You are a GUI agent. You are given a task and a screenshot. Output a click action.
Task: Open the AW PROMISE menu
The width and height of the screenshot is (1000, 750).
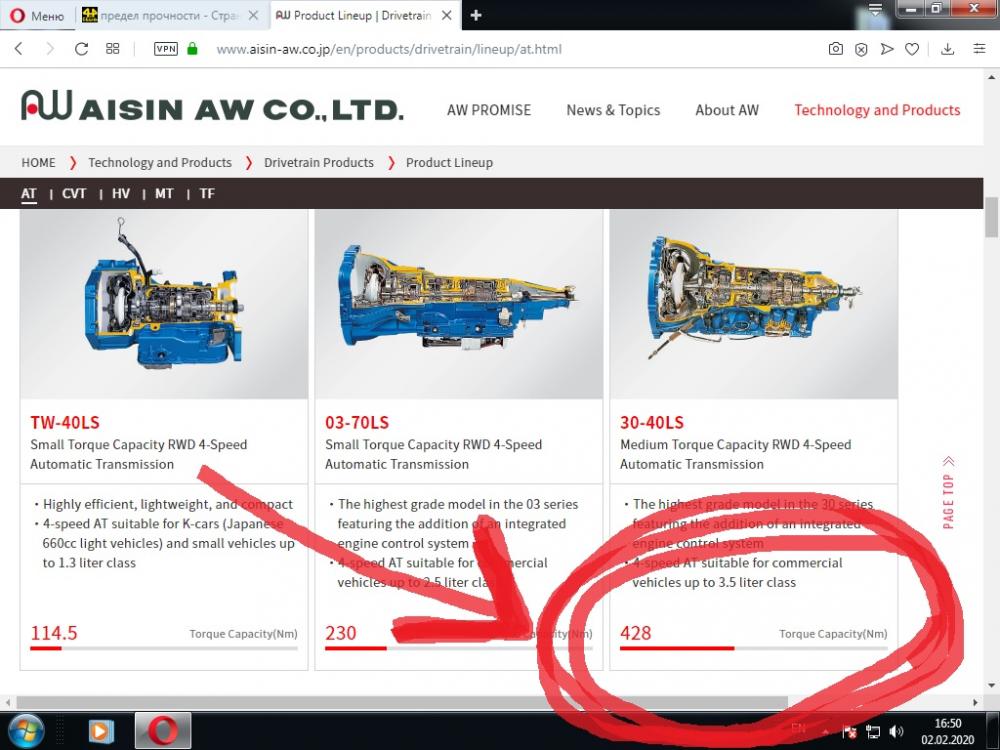[489, 110]
